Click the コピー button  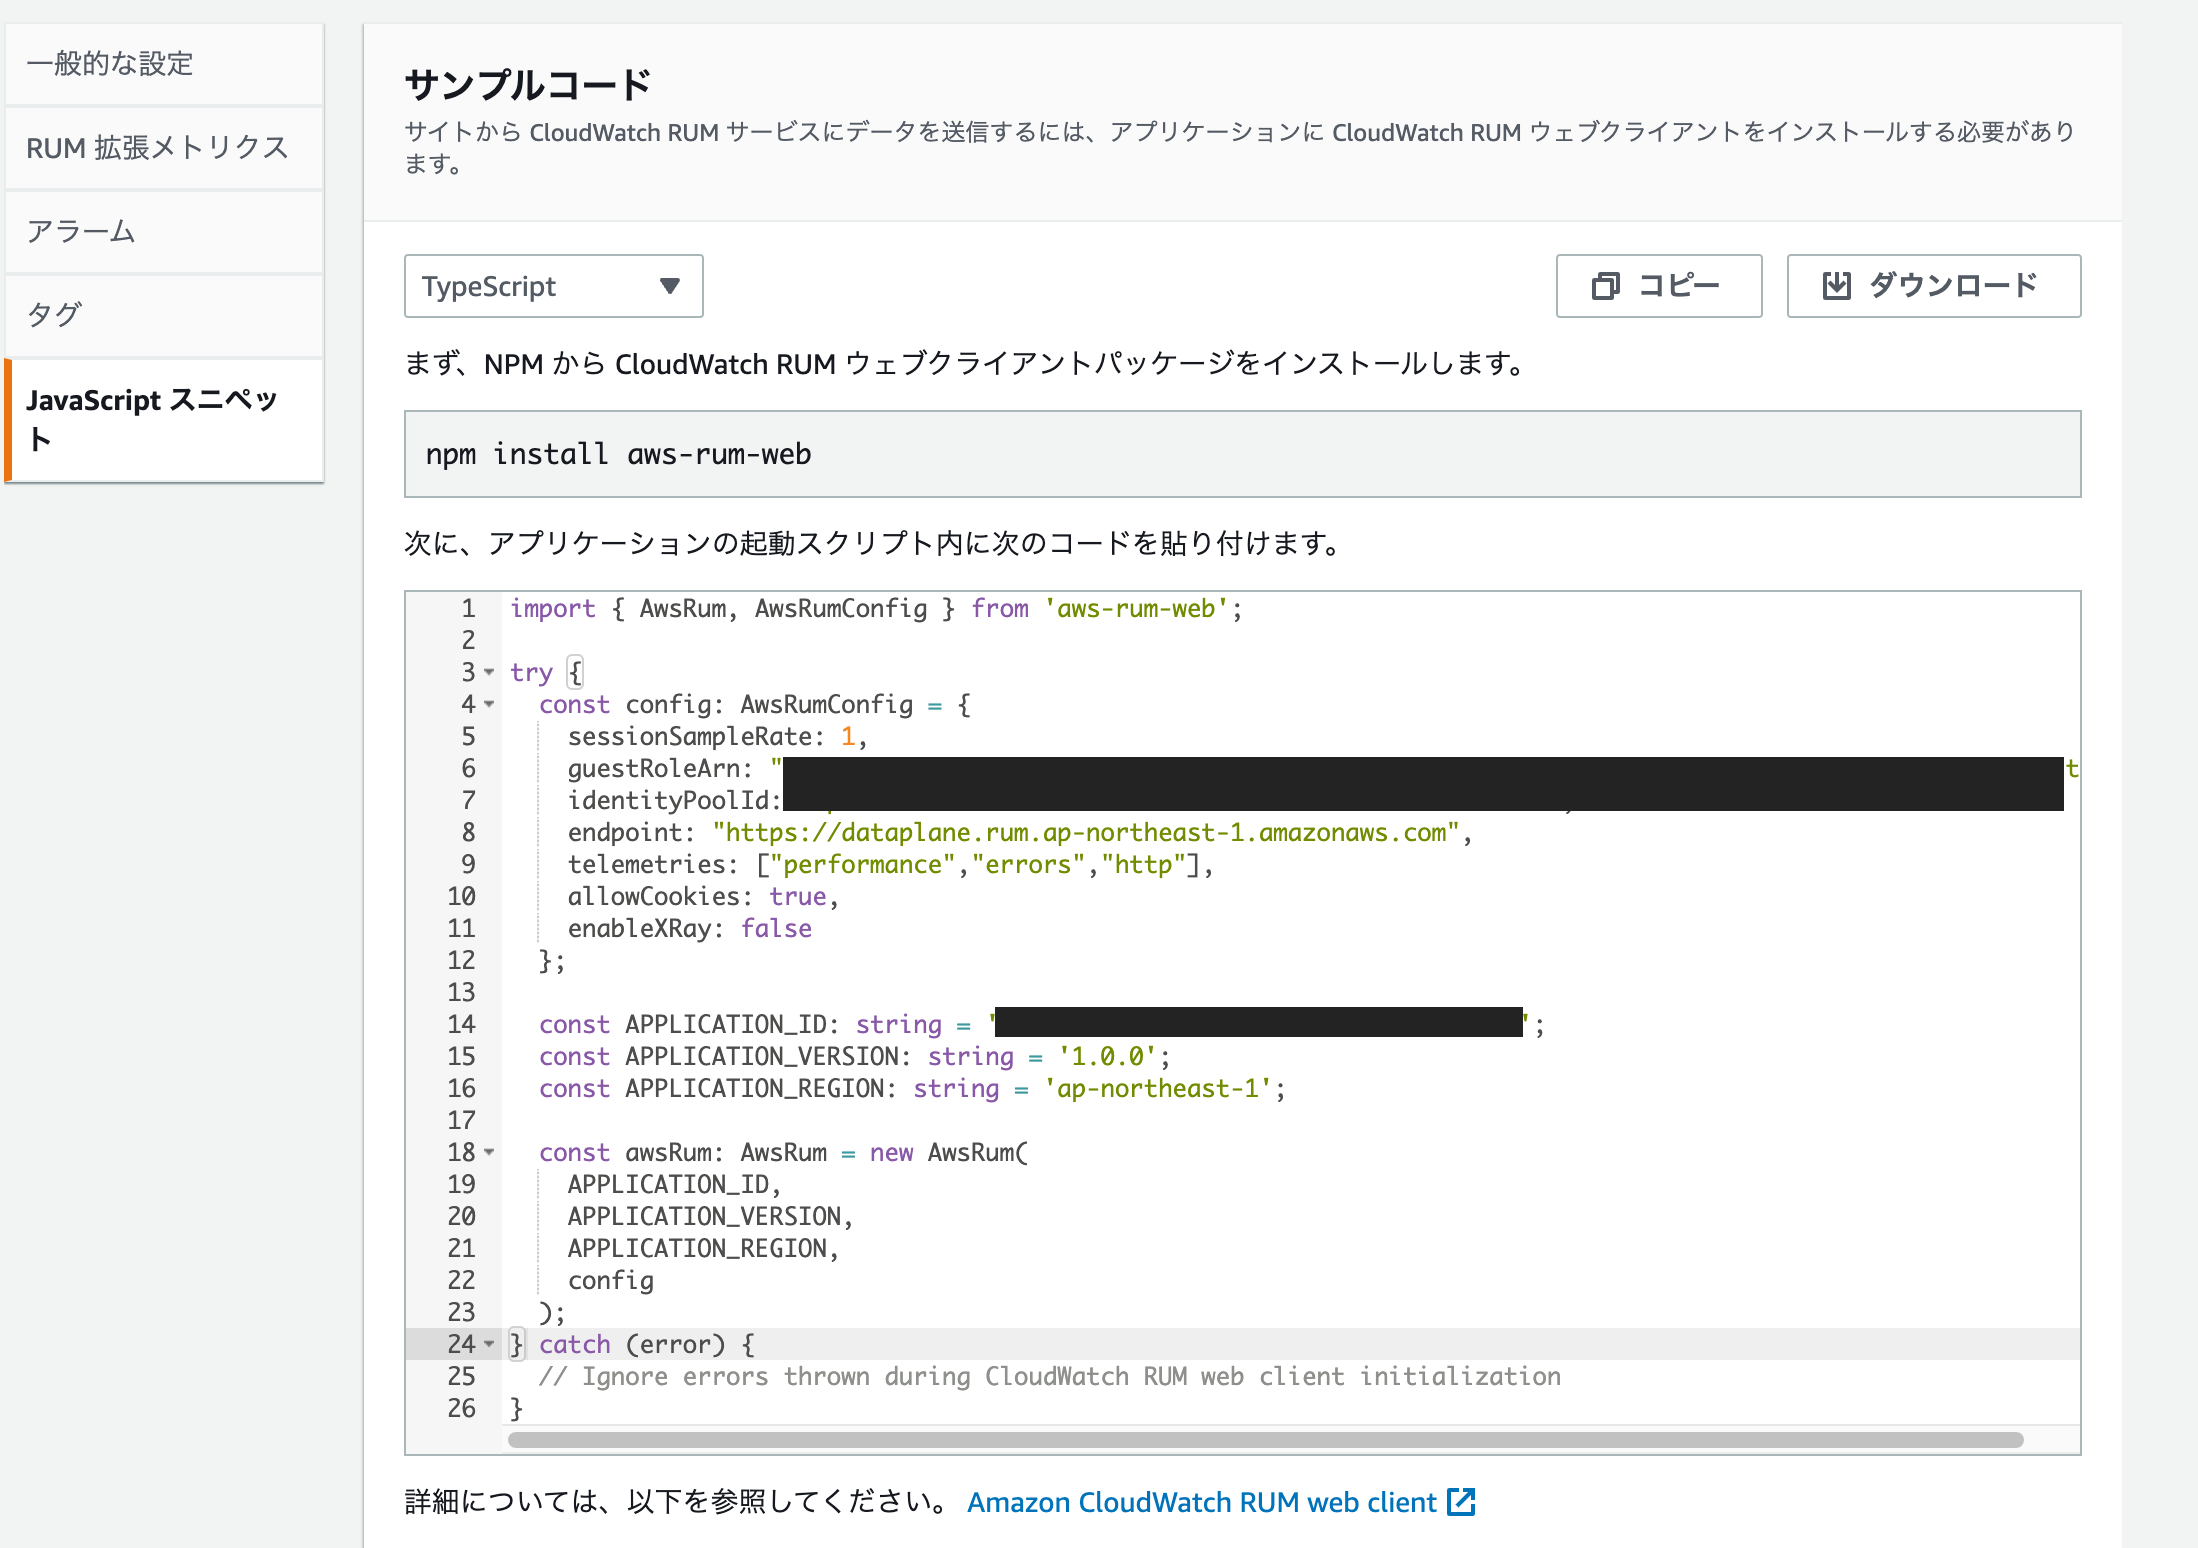click(1658, 286)
